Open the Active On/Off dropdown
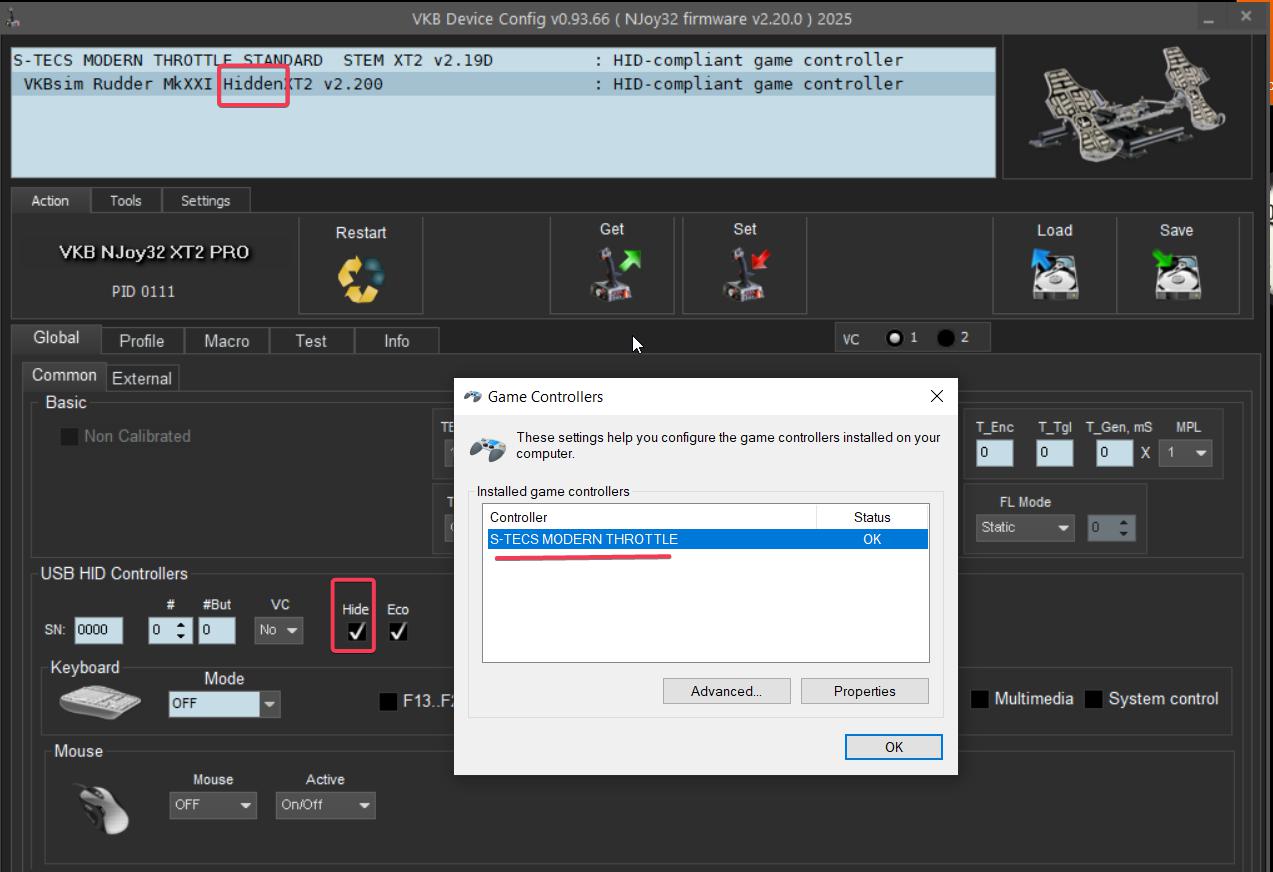The width and height of the screenshot is (1273, 872). coord(325,805)
